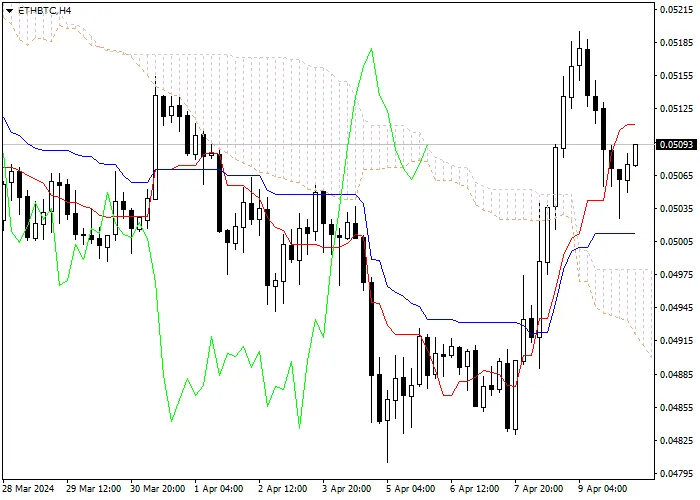Select the last white candlestick on chart

coord(635,154)
